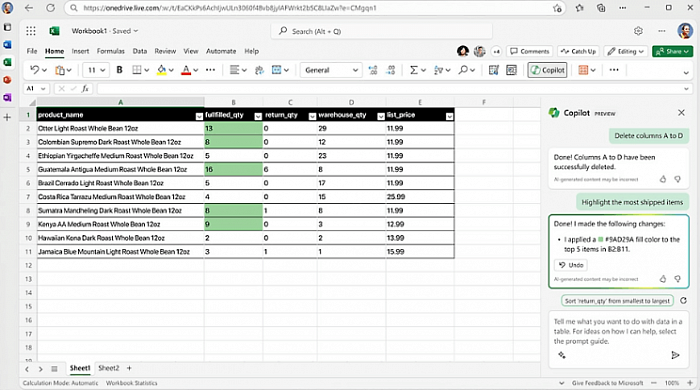Apply the yellow fill color bucket
700x390 pixels.
[x=162, y=70]
